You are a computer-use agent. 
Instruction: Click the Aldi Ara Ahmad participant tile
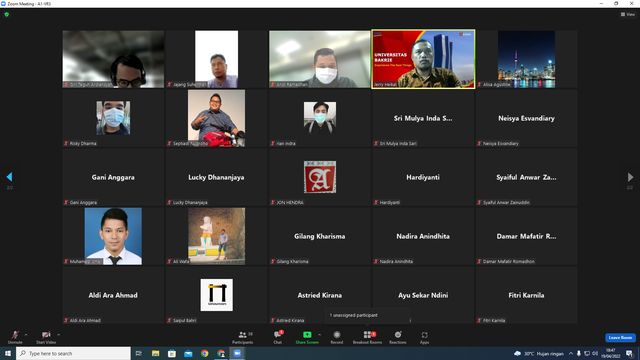tap(113, 295)
